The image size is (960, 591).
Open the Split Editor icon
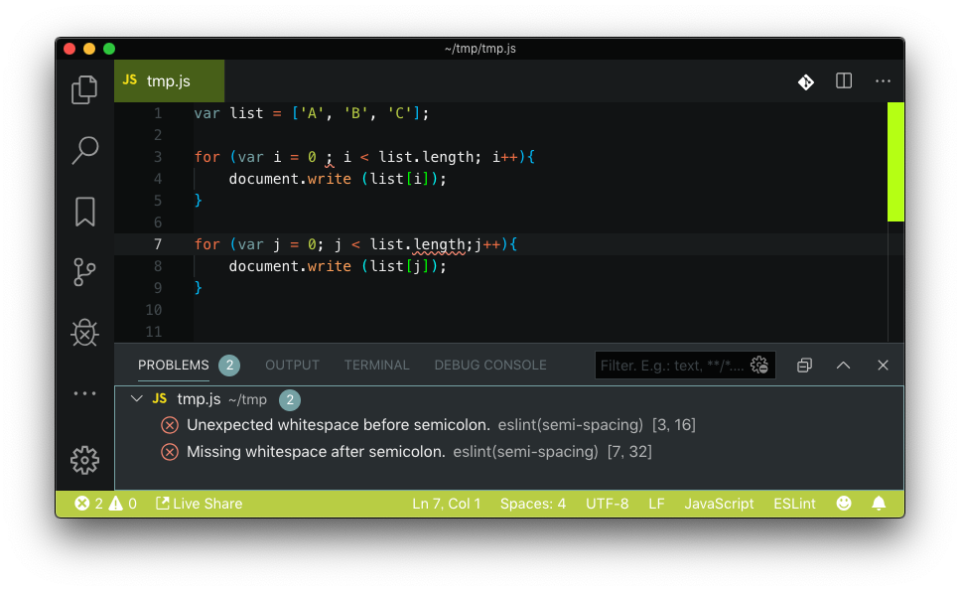(843, 81)
